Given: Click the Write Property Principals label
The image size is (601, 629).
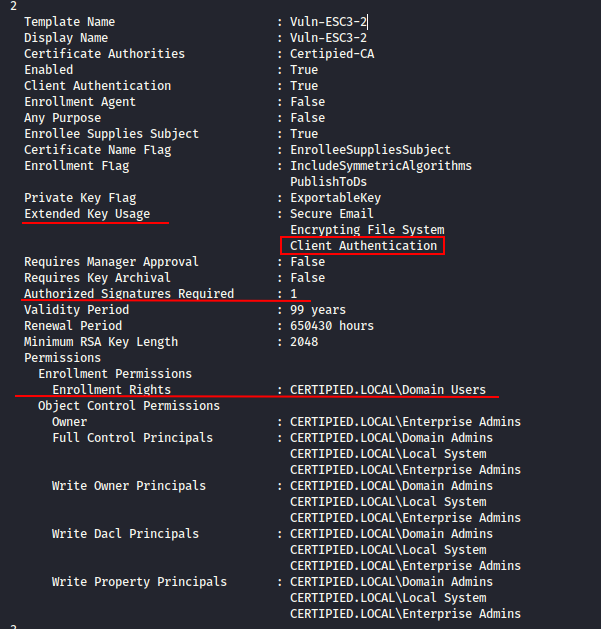Looking at the screenshot, I should click(139, 582).
